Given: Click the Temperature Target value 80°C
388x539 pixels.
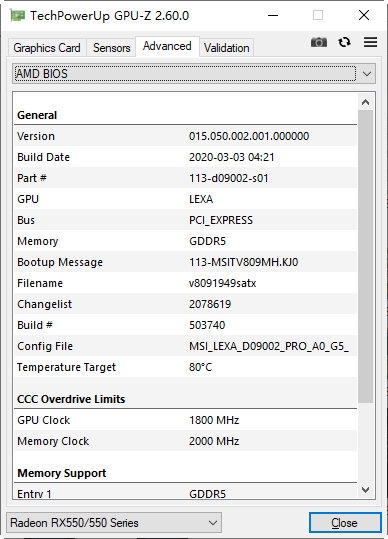Looking at the screenshot, I should [200, 367].
